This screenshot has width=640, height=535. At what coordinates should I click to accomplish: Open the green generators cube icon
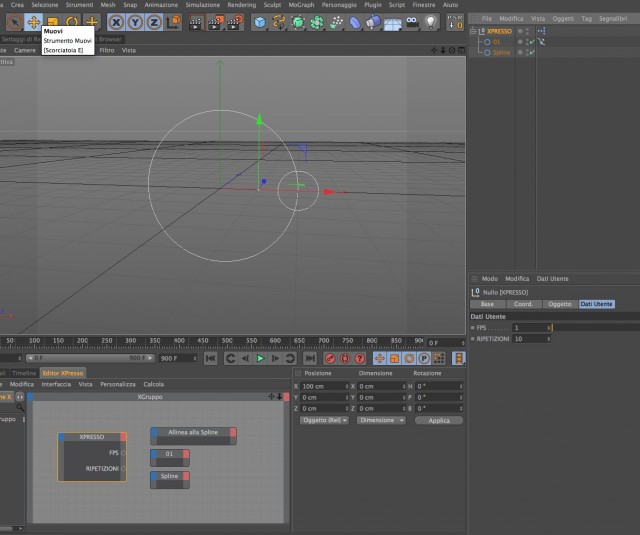pos(298,22)
